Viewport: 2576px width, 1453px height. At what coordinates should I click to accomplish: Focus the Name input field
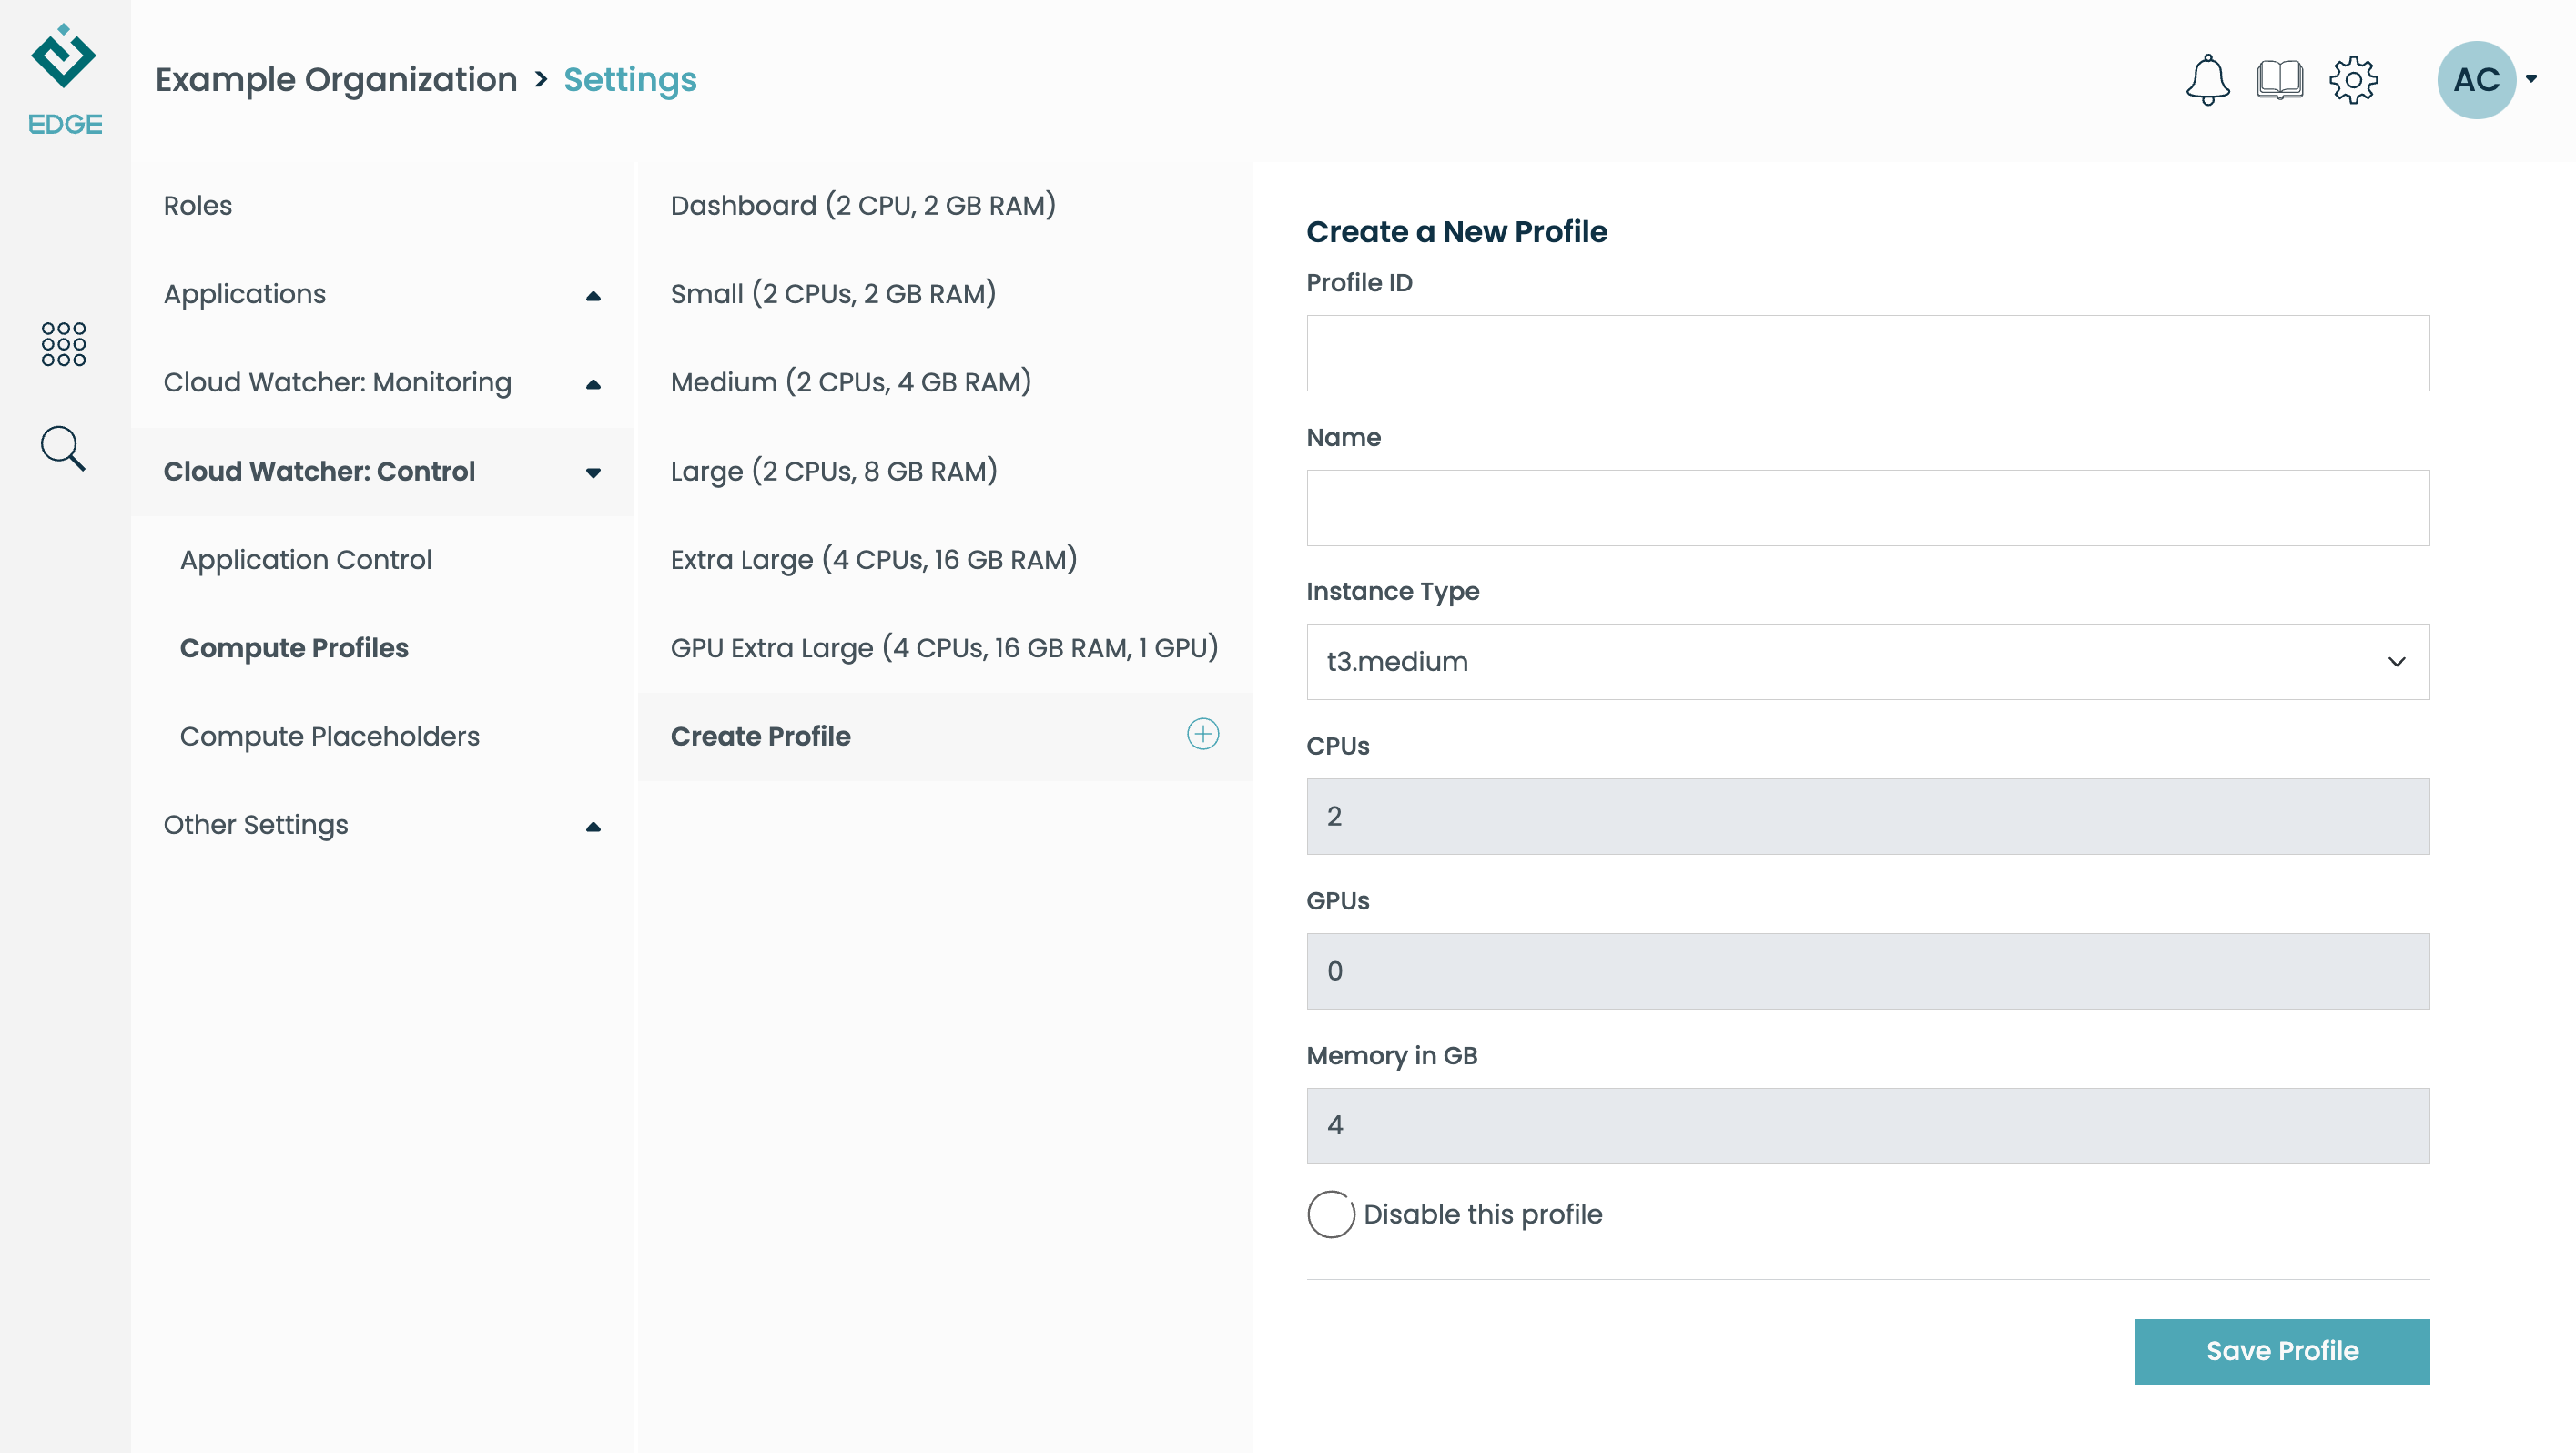(x=1867, y=507)
